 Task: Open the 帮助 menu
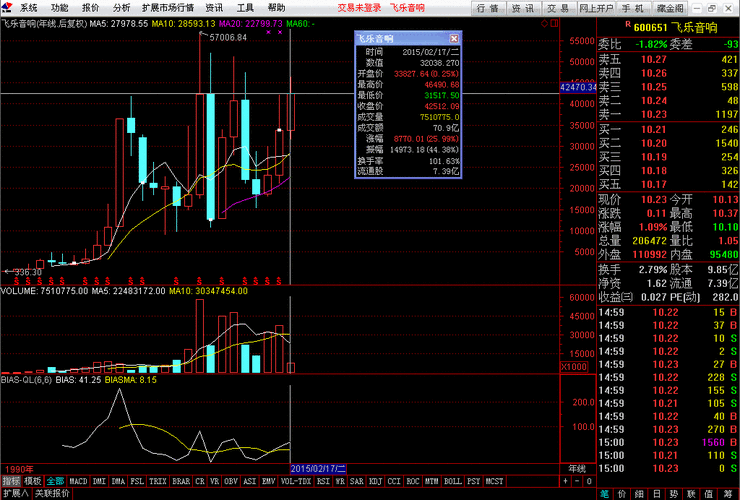point(277,8)
